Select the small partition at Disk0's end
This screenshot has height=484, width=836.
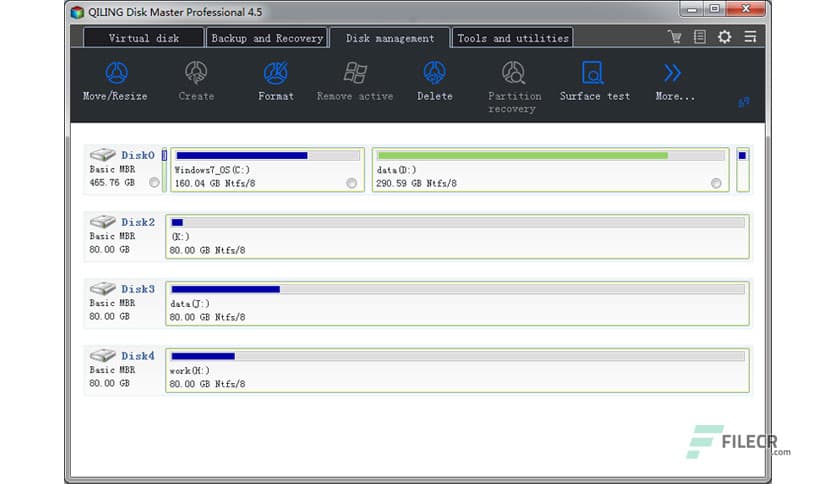743,170
